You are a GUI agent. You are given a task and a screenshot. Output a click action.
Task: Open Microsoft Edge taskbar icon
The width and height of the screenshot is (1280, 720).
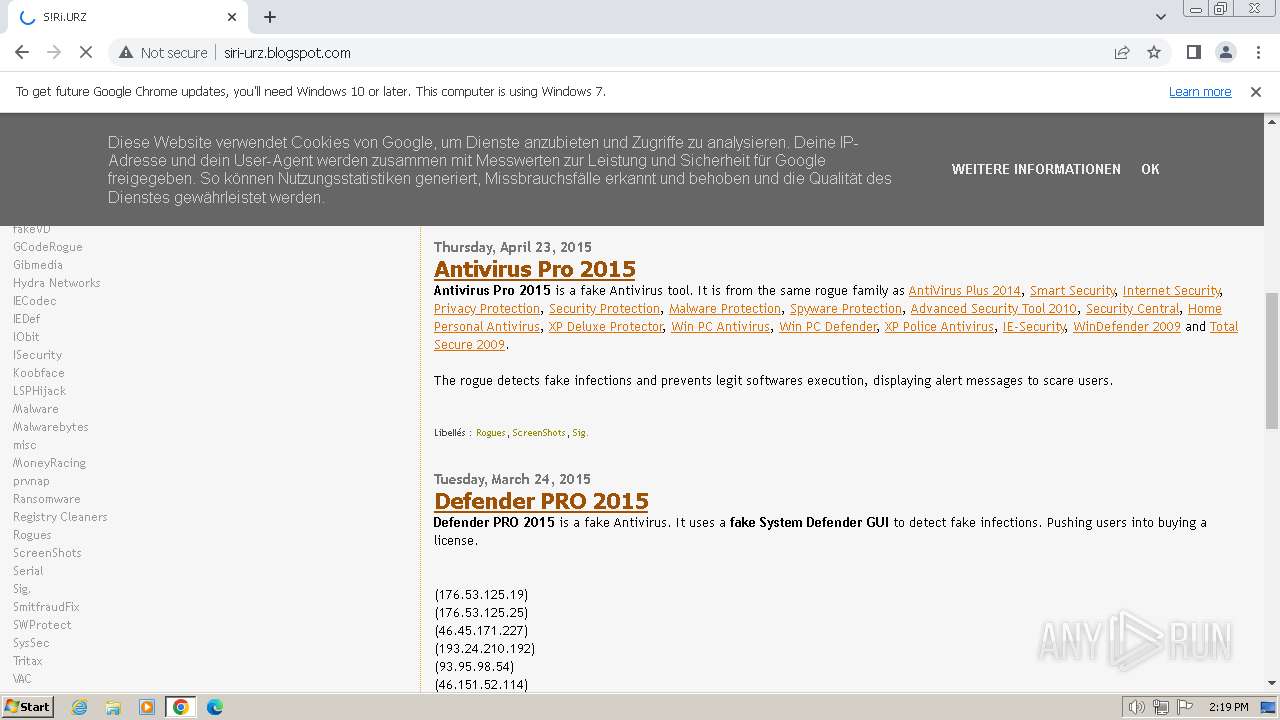(214, 706)
